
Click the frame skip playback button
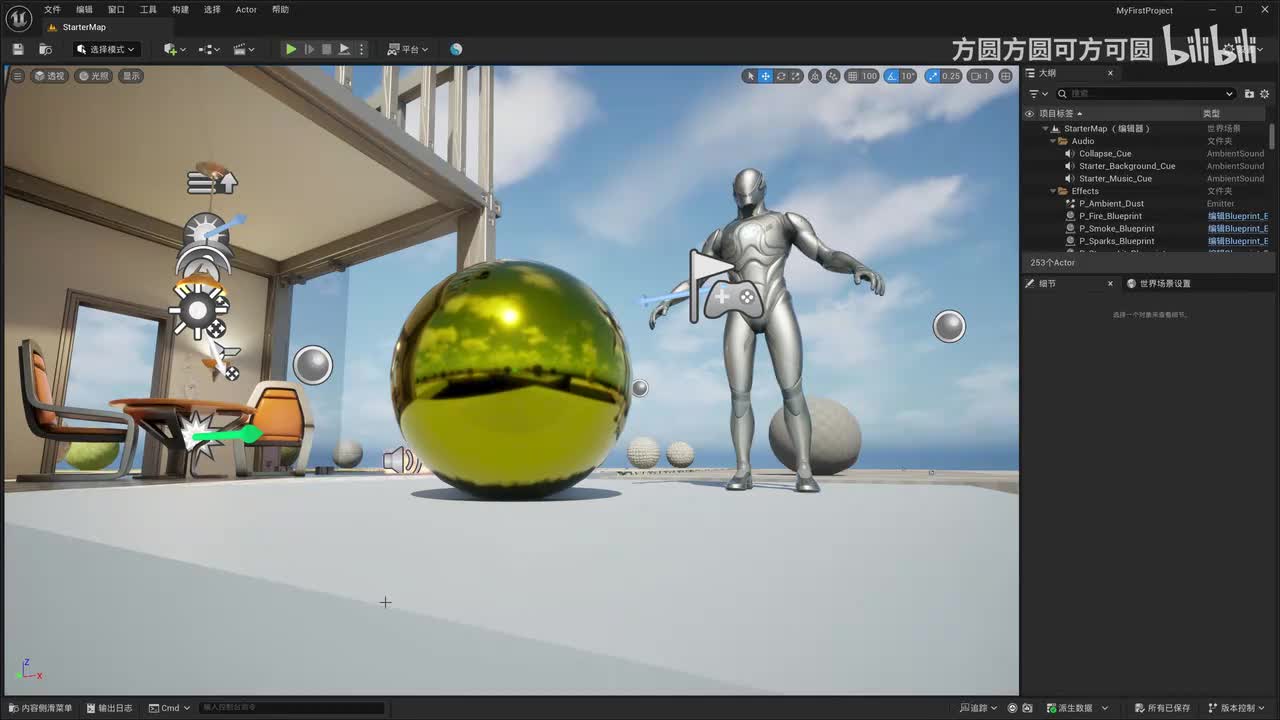click(309, 49)
